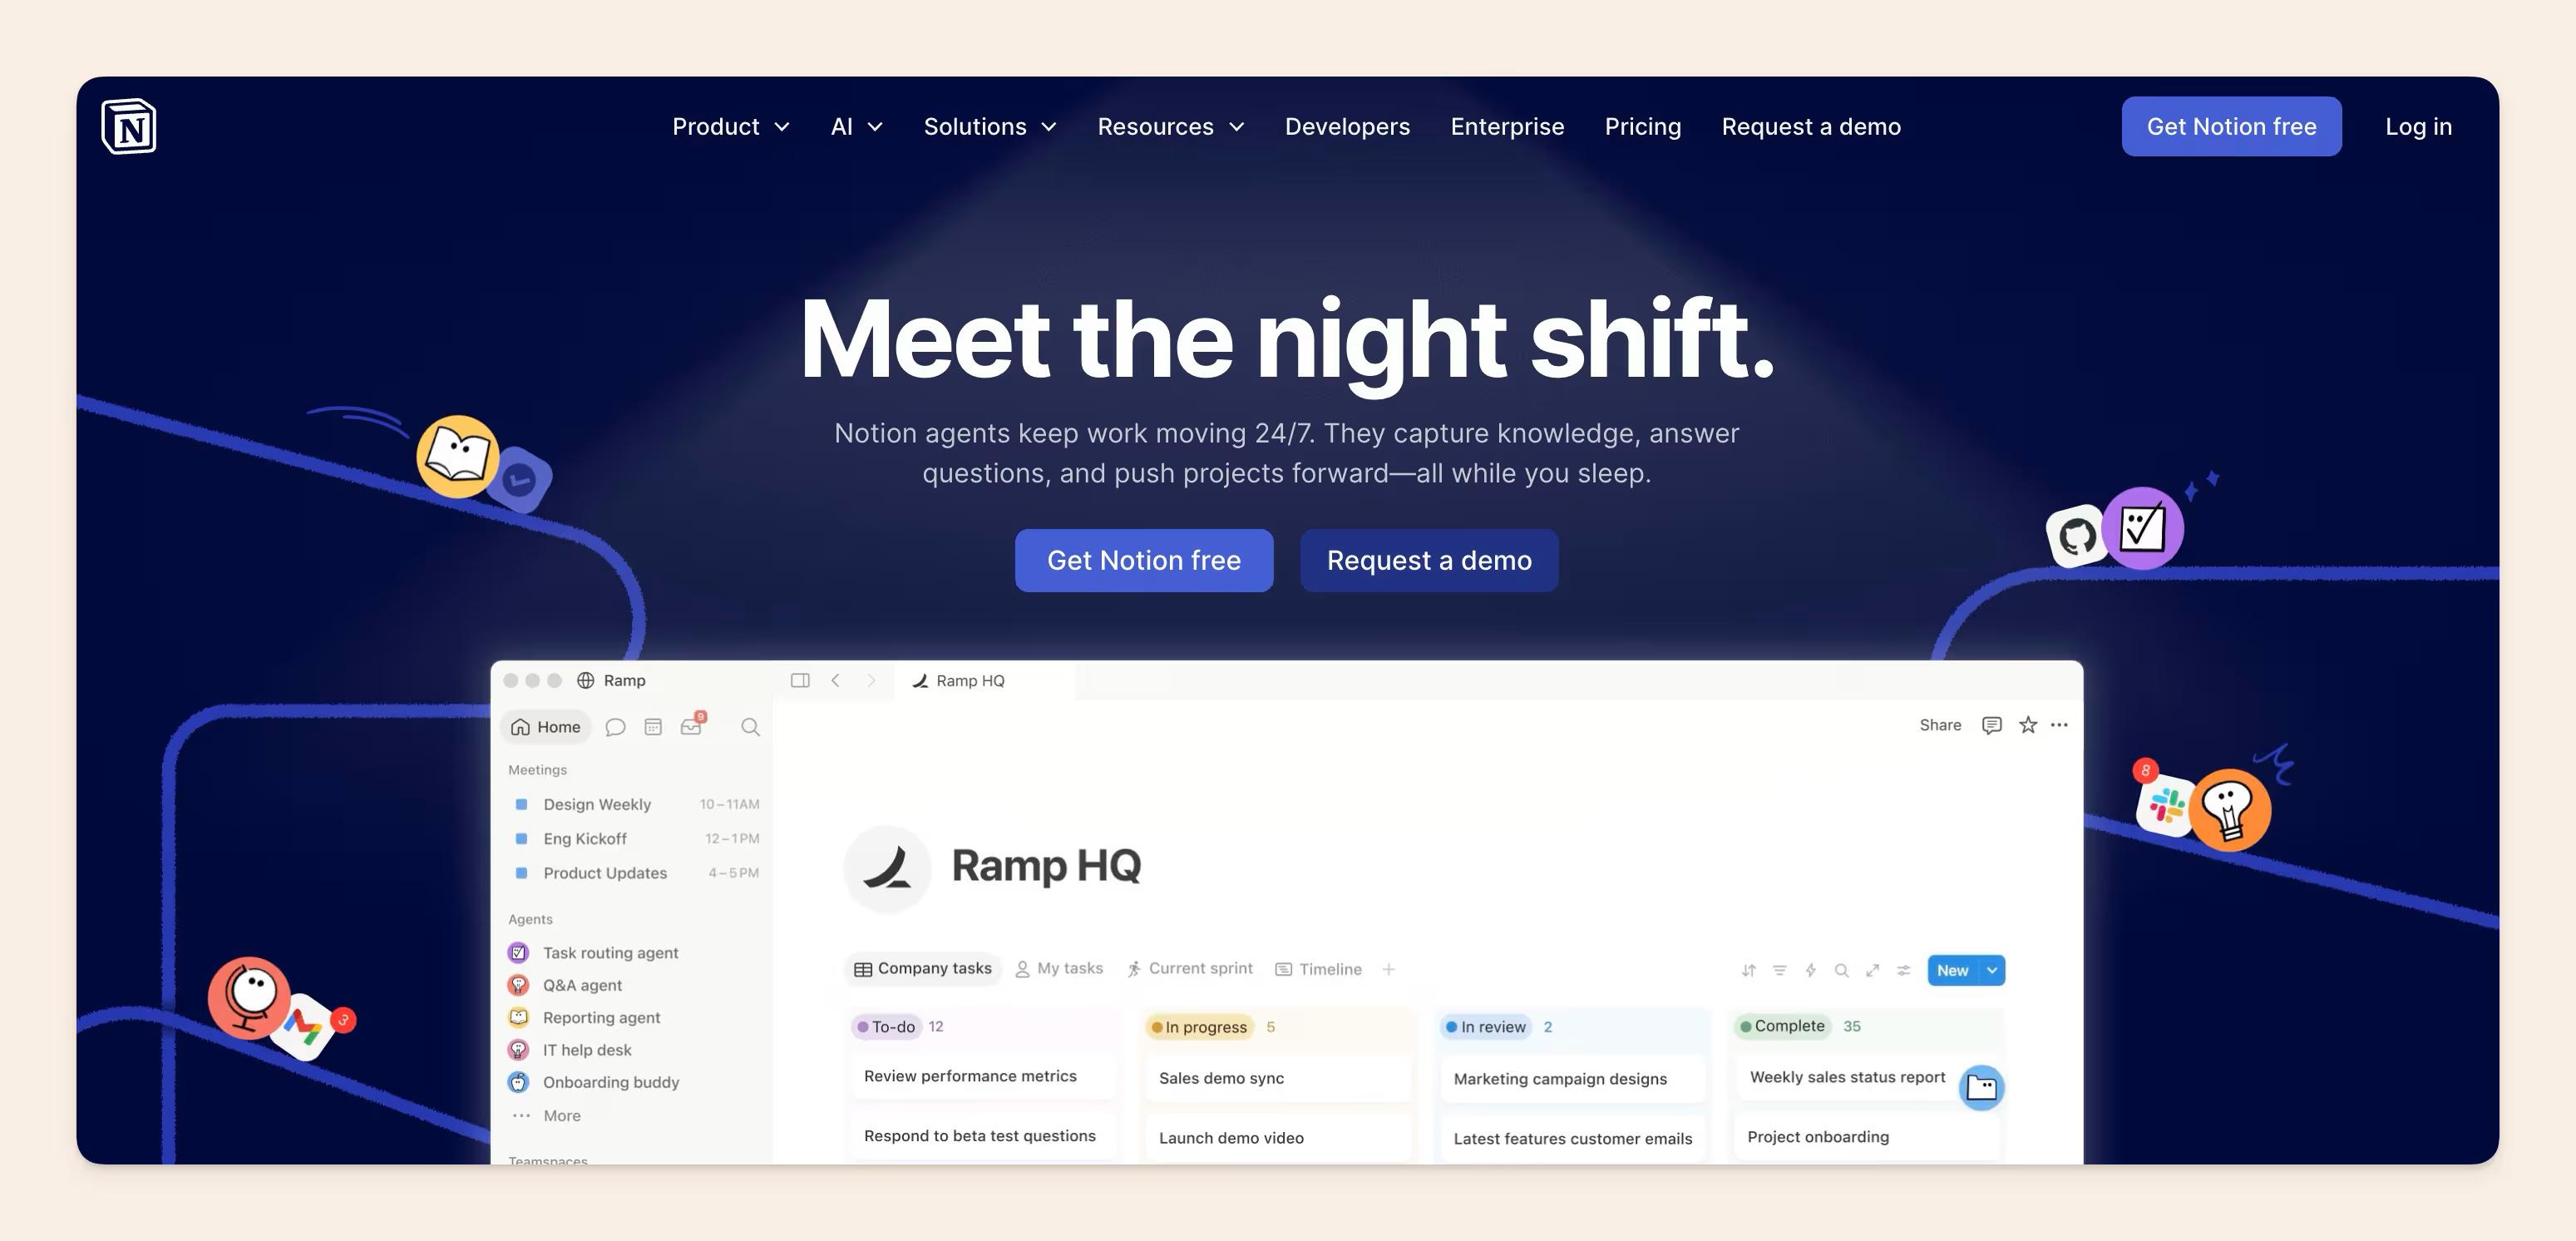This screenshot has height=1241, width=2576.
Task: Open the Sales demo sync card
Action: tap(1277, 1078)
